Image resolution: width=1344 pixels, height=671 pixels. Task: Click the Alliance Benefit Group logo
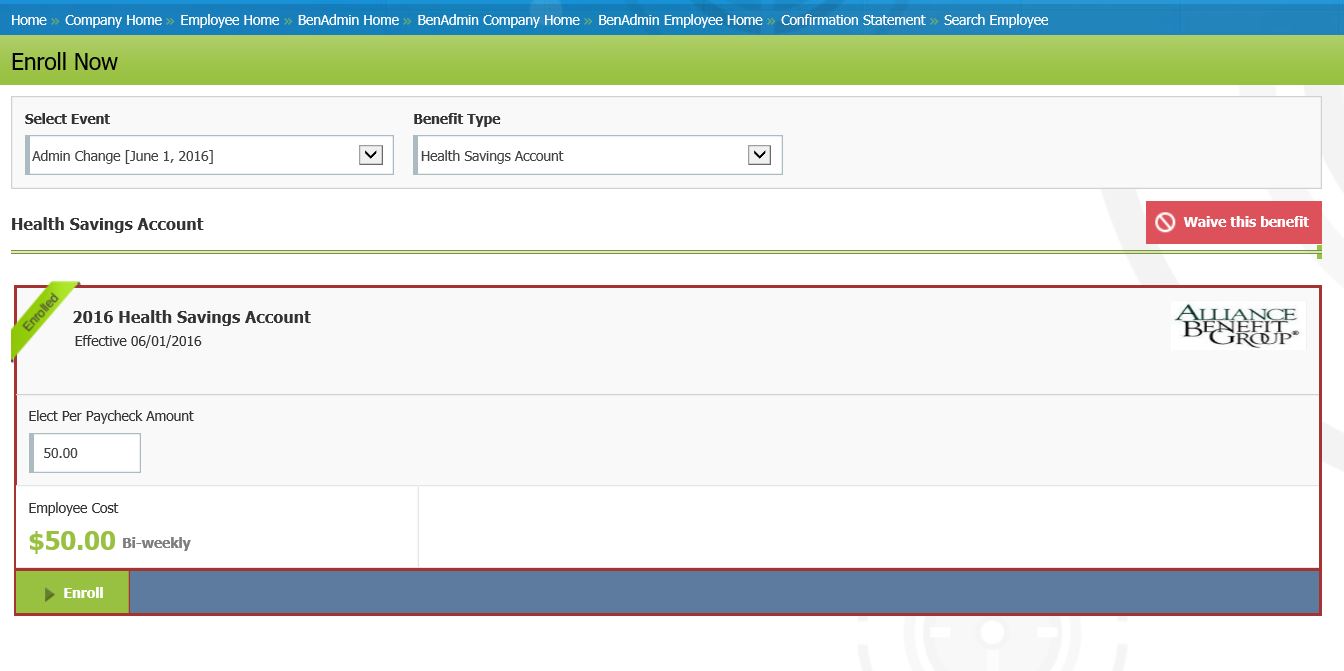(1238, 325)
